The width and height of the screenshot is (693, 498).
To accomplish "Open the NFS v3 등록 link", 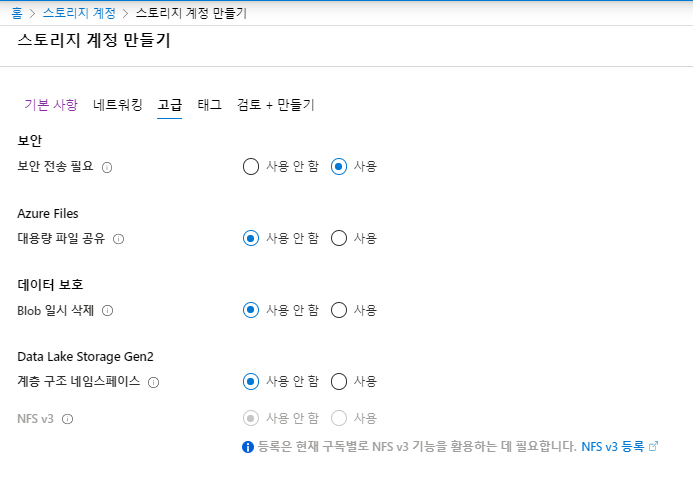I will pyautogui.click(x=613, y=446).
